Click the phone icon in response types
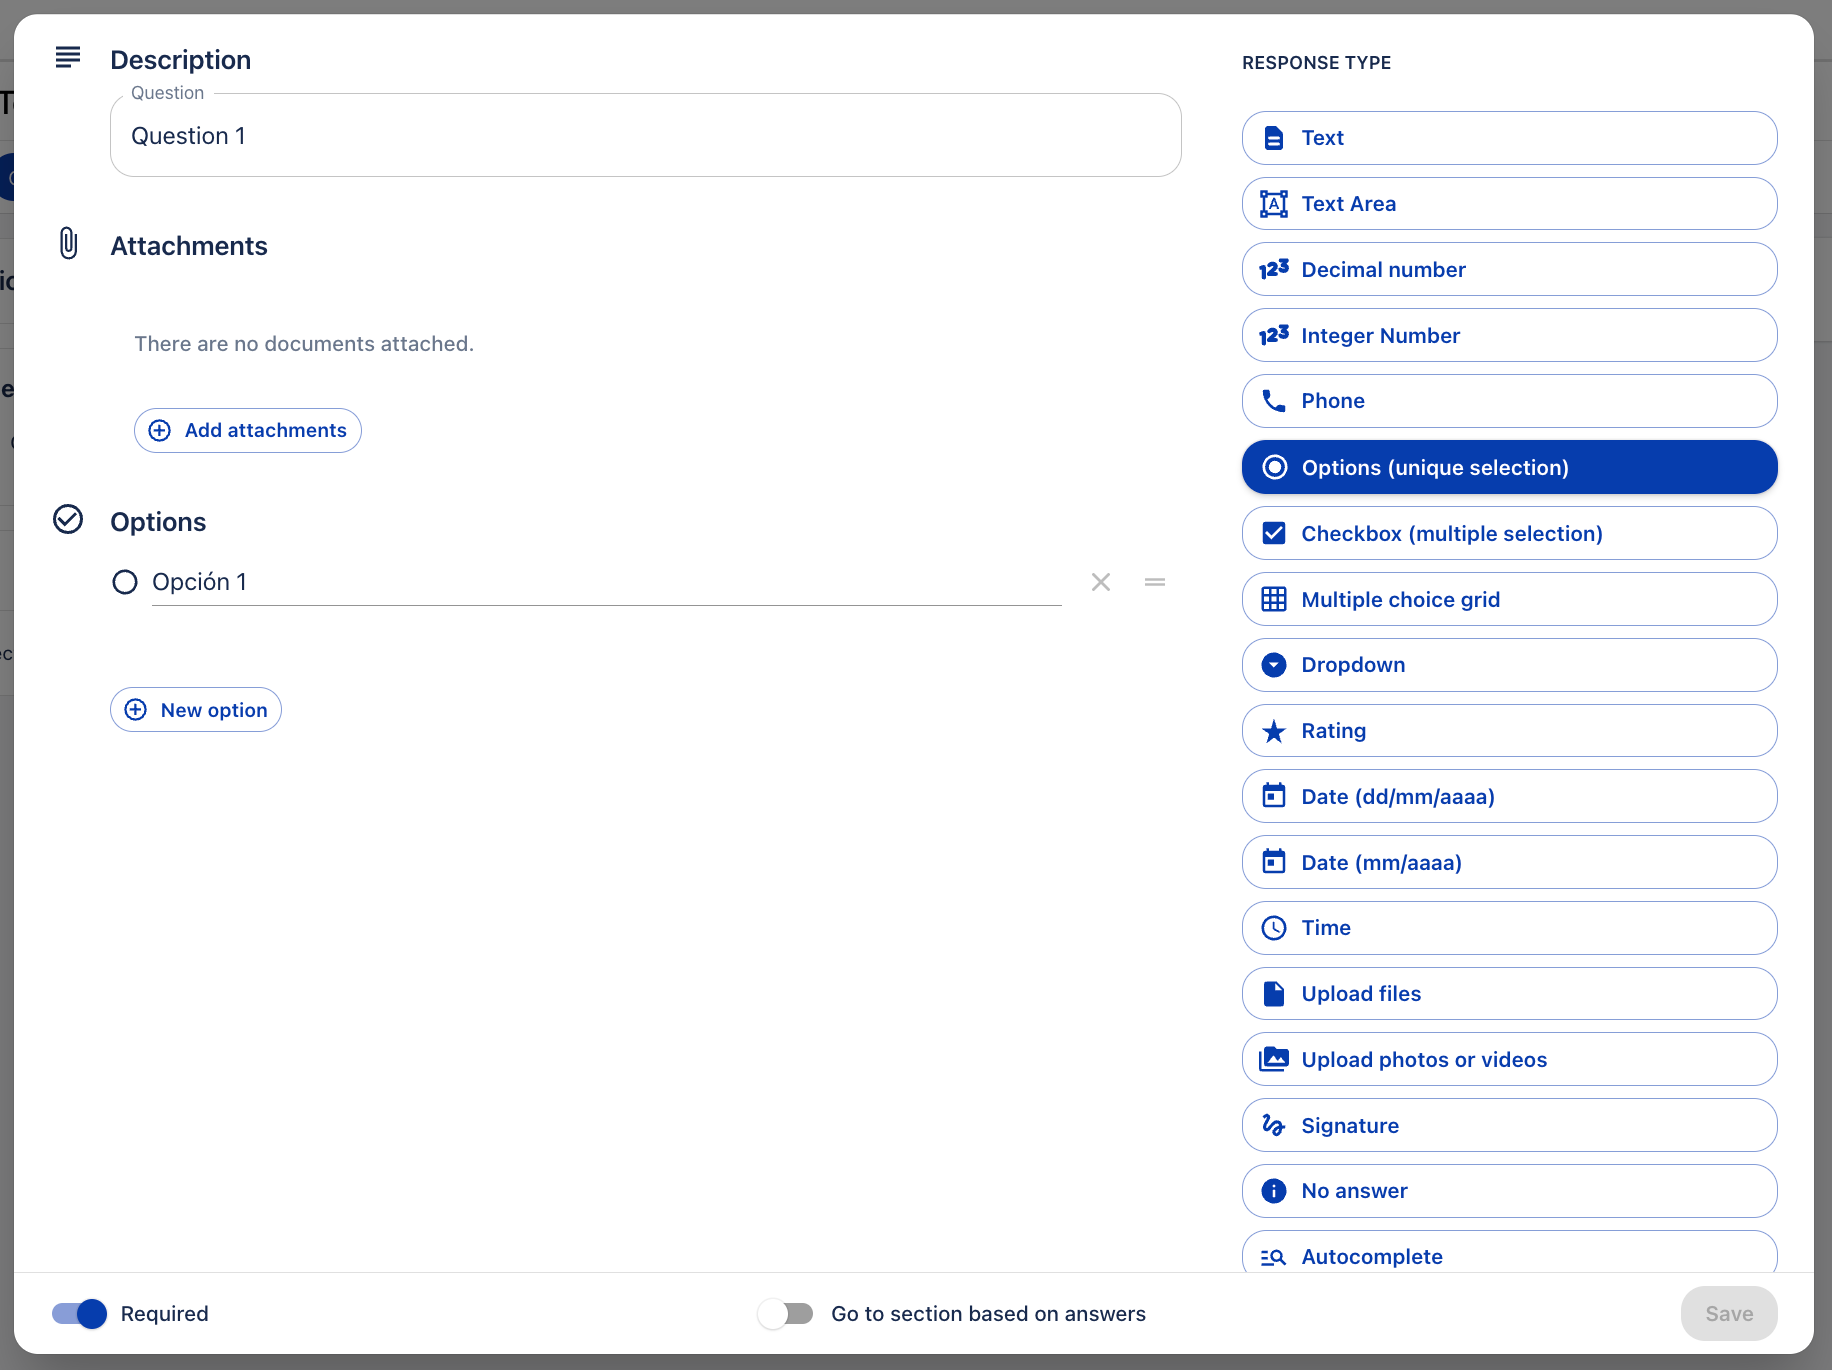1832x1370 pixels. pos(1274,401)
